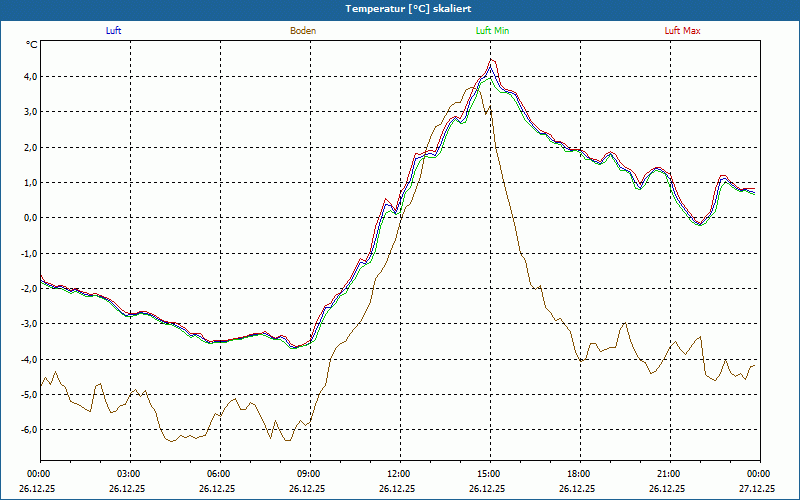Select the 03:00 time axis marker
Screen dimensions: 800x500
pos(129,474)
